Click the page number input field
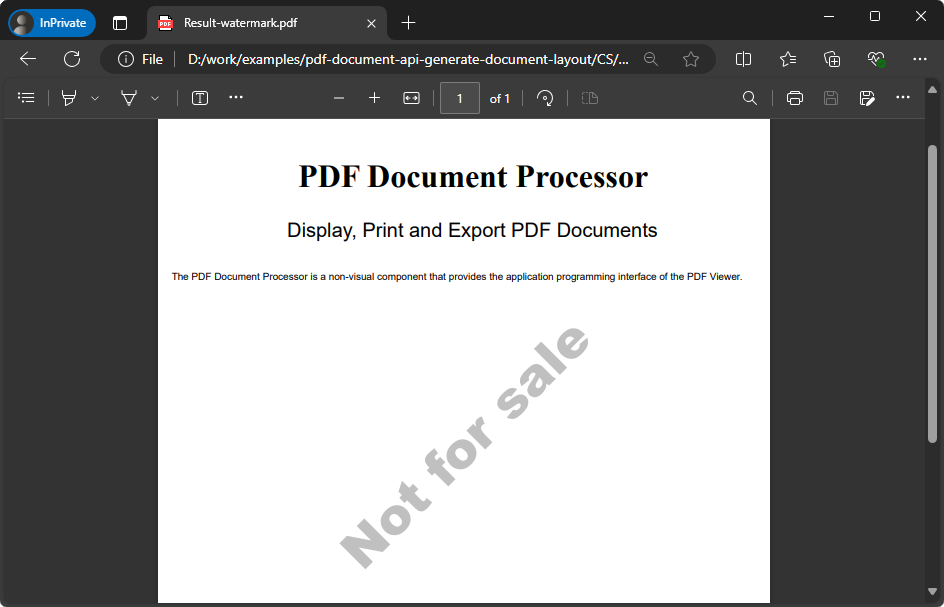This screenshot has height=607, width=944. [460, 98]
